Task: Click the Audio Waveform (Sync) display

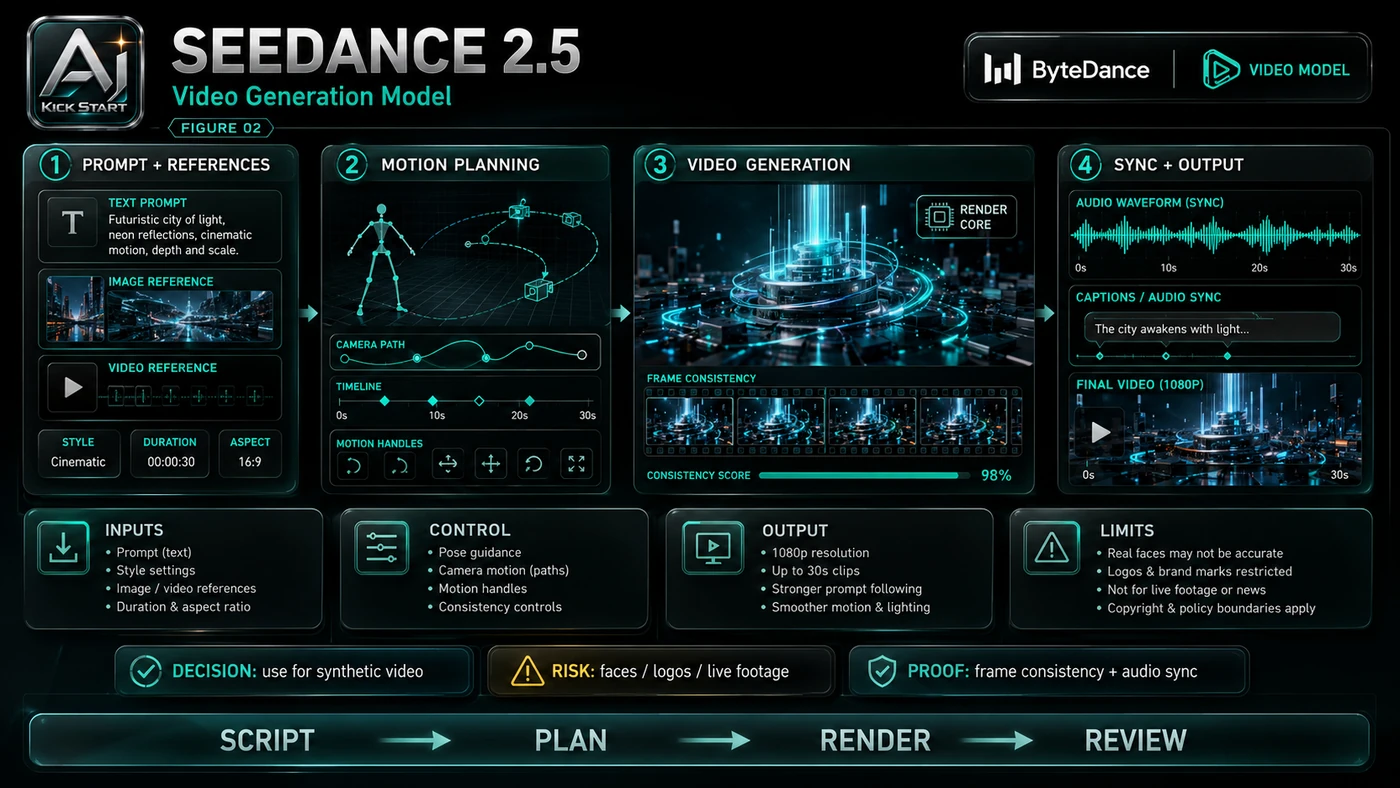Action: click(x=1215, y=235)
